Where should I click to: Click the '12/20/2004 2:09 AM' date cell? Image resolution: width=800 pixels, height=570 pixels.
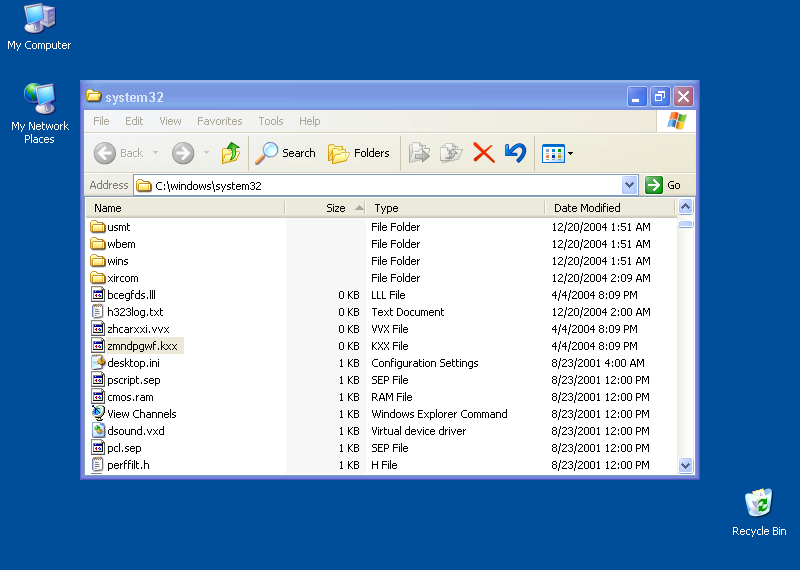601,278
